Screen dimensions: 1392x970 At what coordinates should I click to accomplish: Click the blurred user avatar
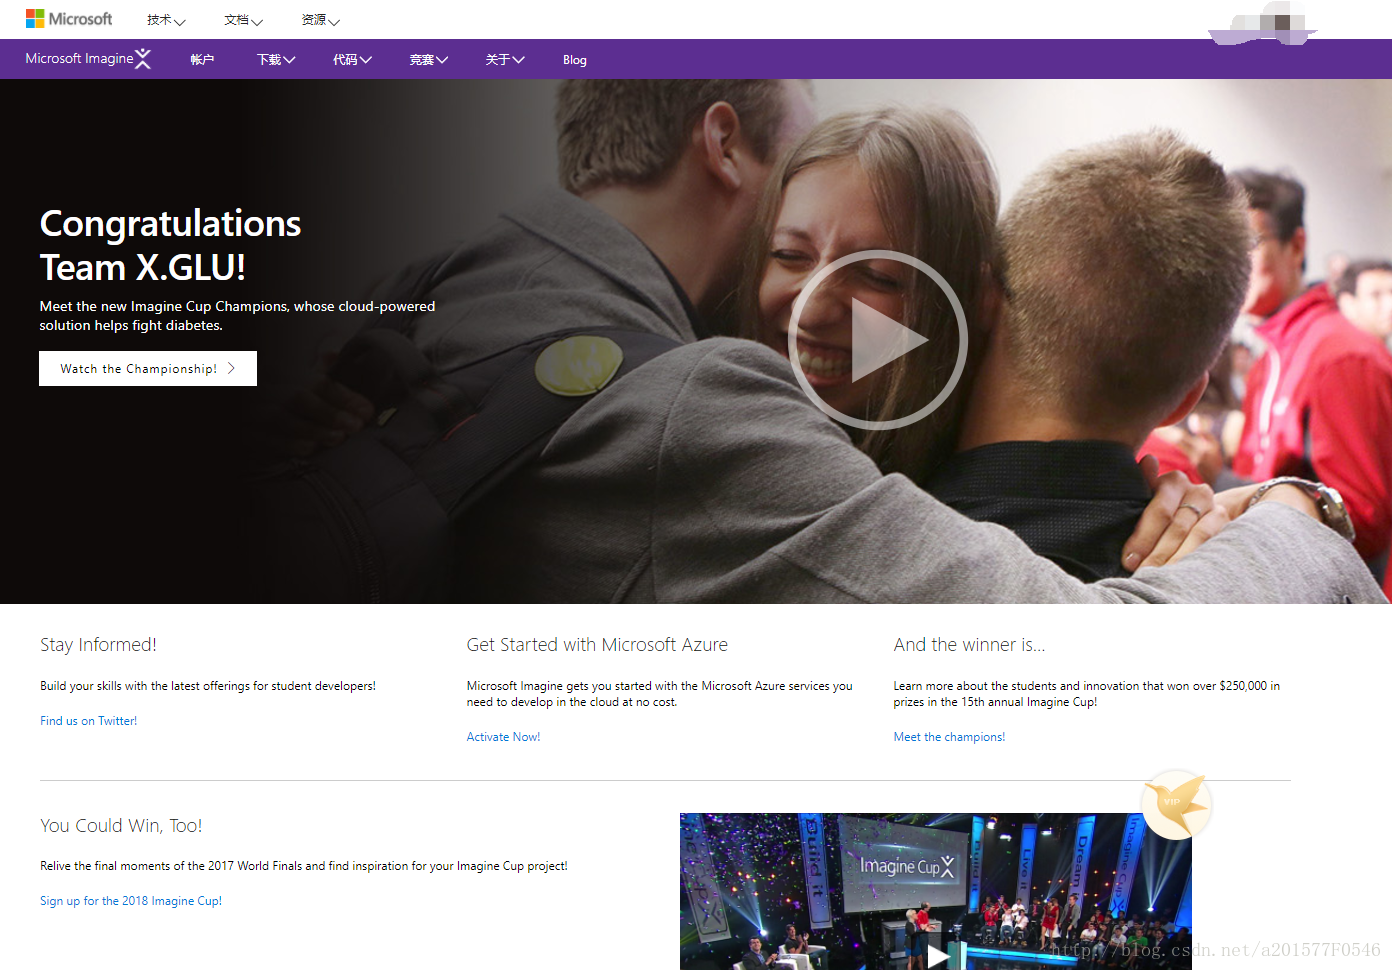click(1264, 24)
